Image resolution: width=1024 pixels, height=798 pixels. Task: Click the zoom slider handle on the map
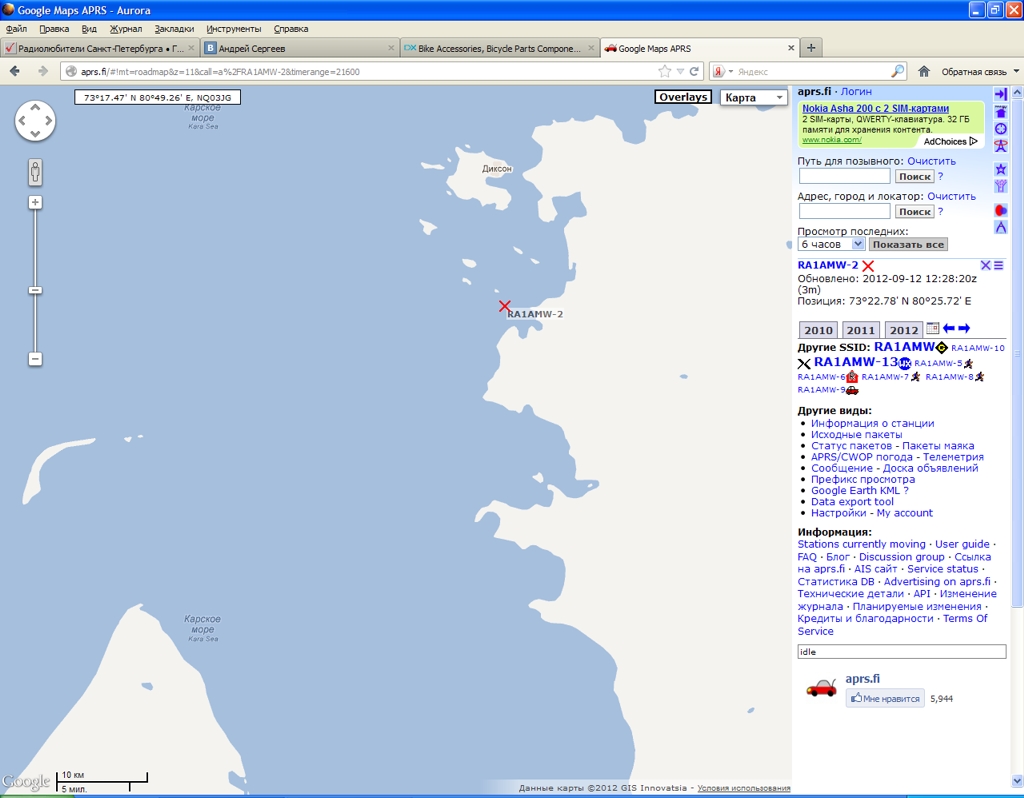point(35,290)
